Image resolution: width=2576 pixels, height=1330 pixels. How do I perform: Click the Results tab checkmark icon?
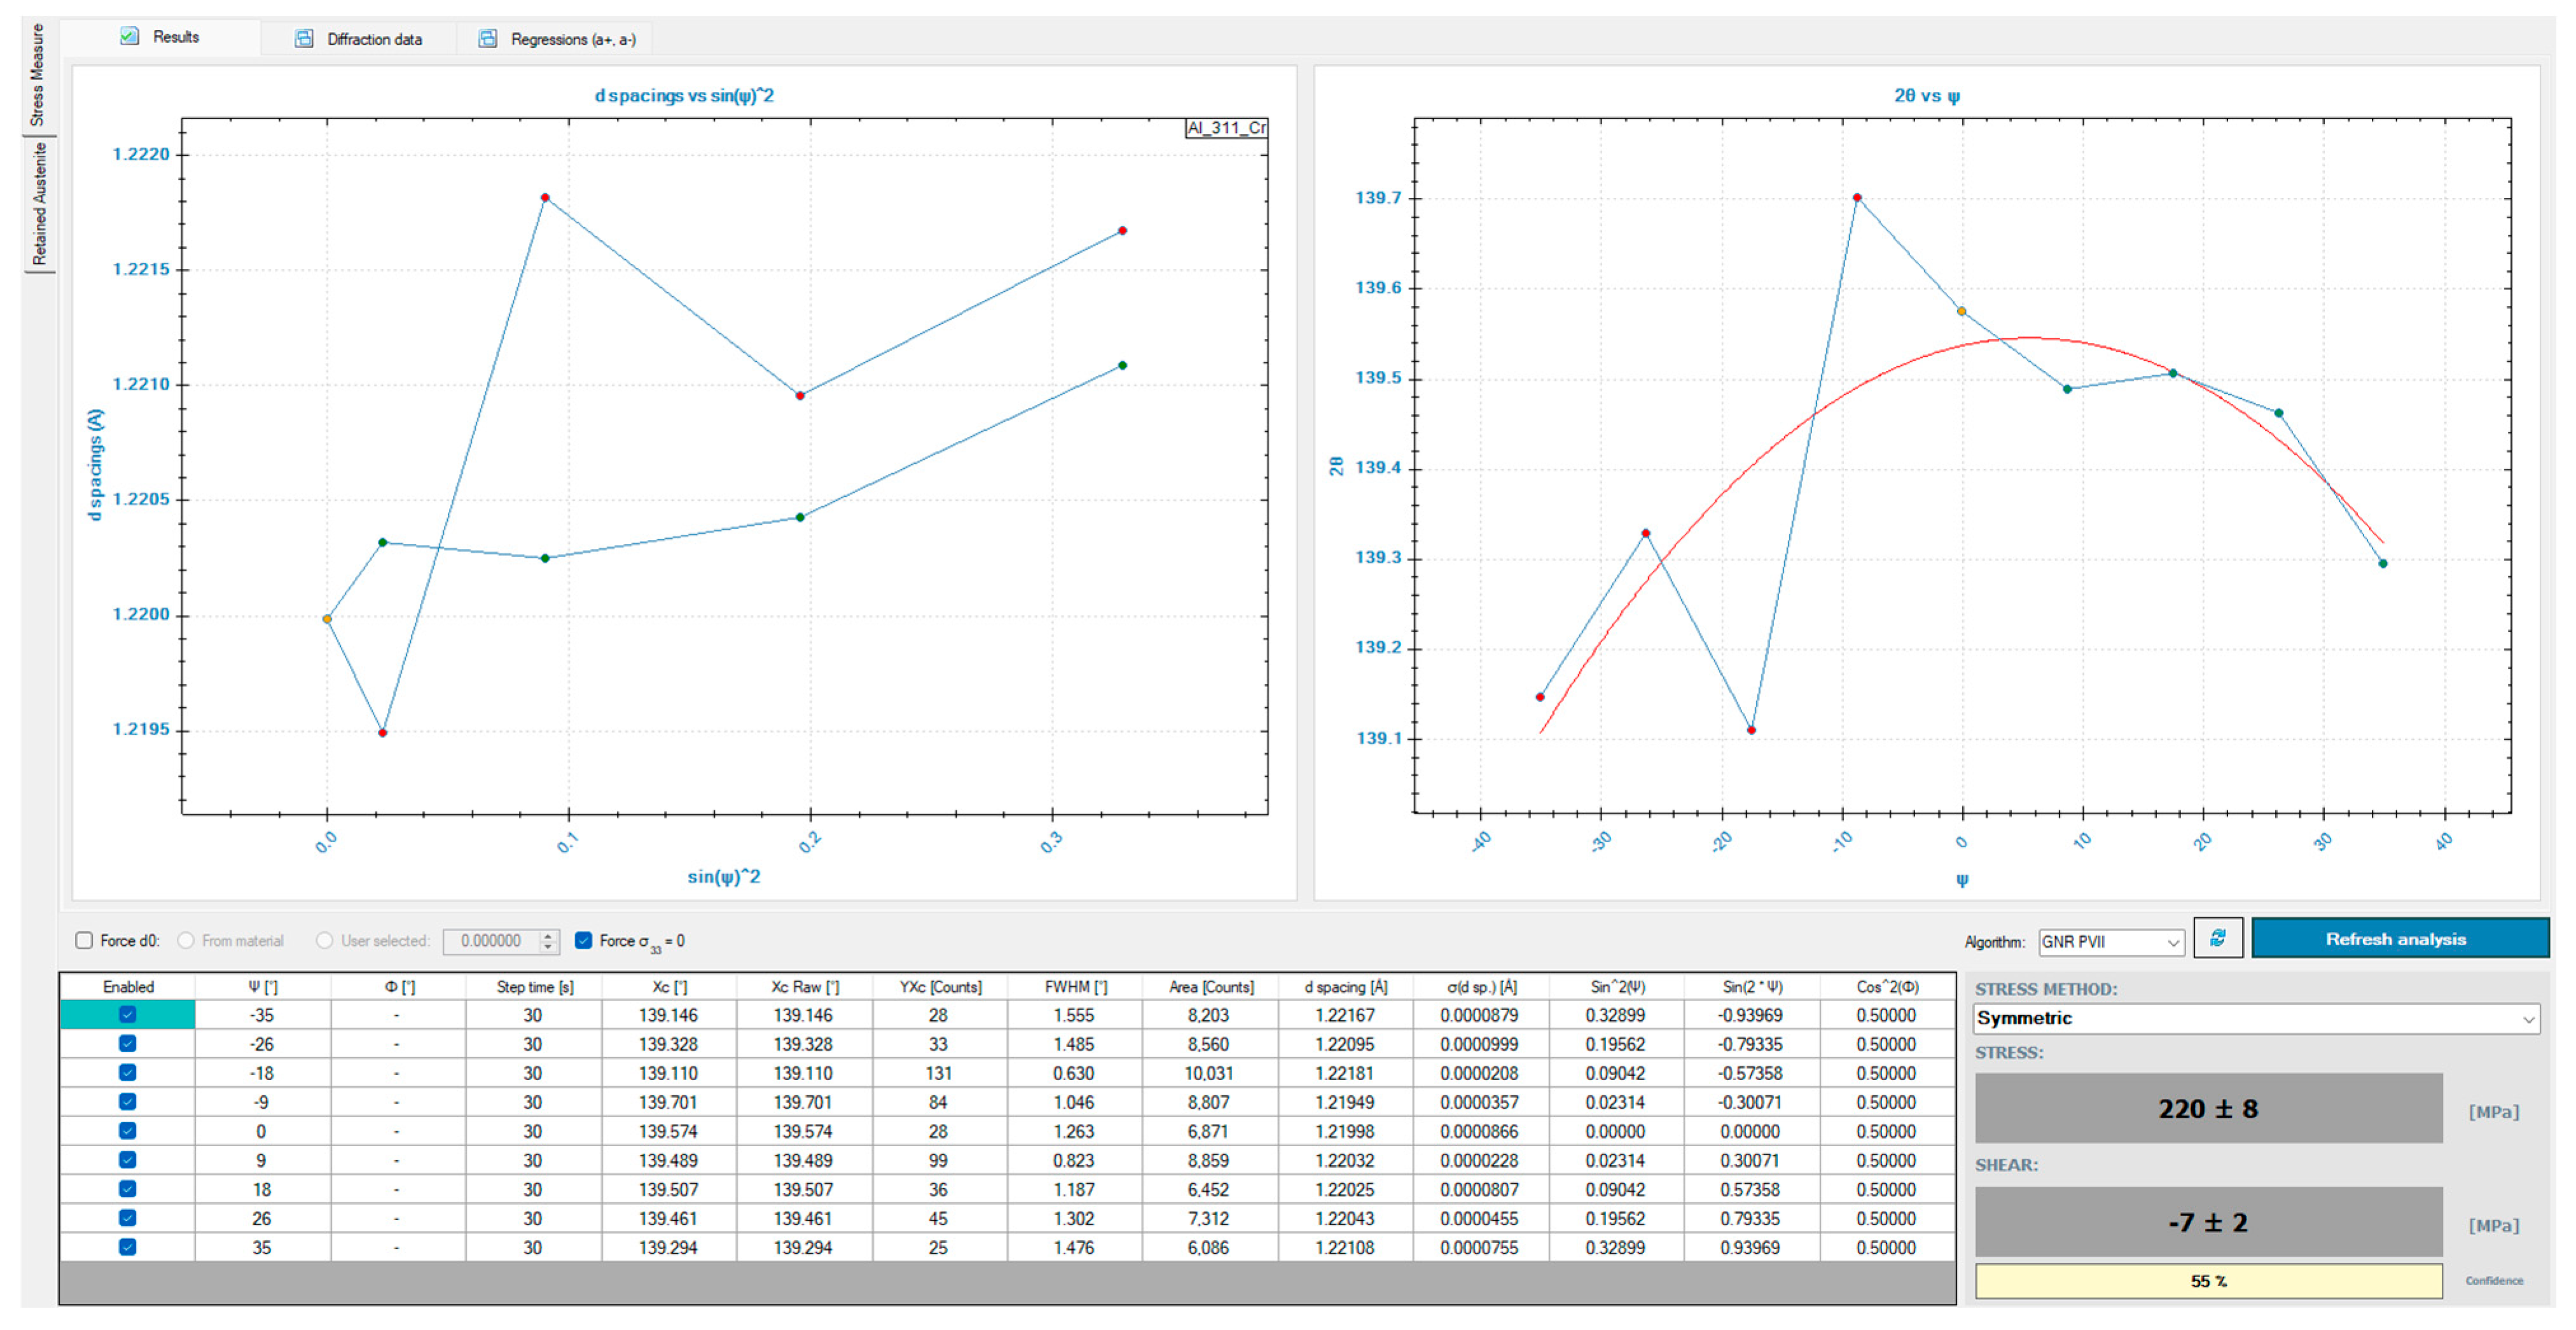click(x=129, y=37)
